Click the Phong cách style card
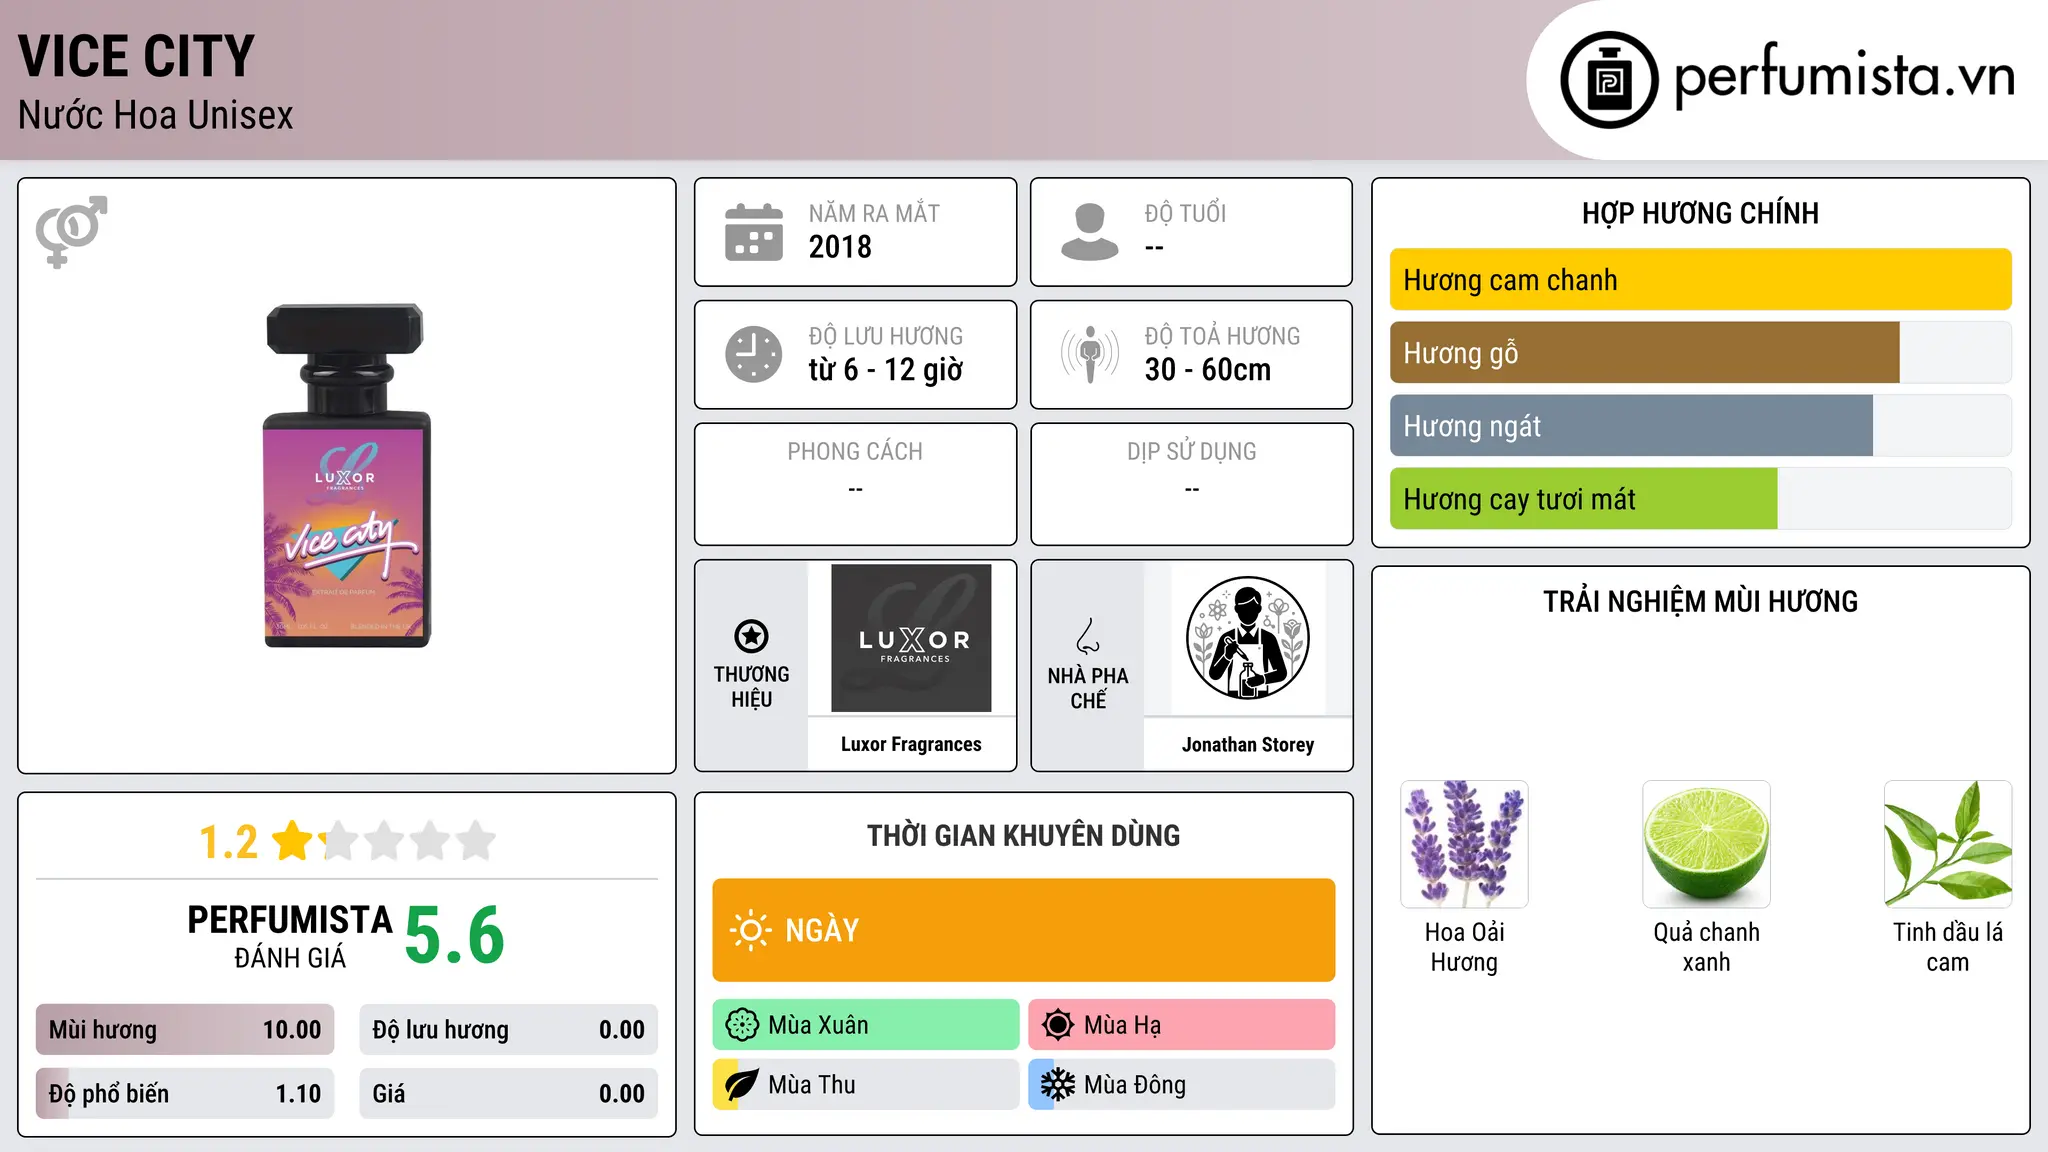The width and height of the screenshot is (2048, 1152). pyautogui.click(x=855, y=484)
